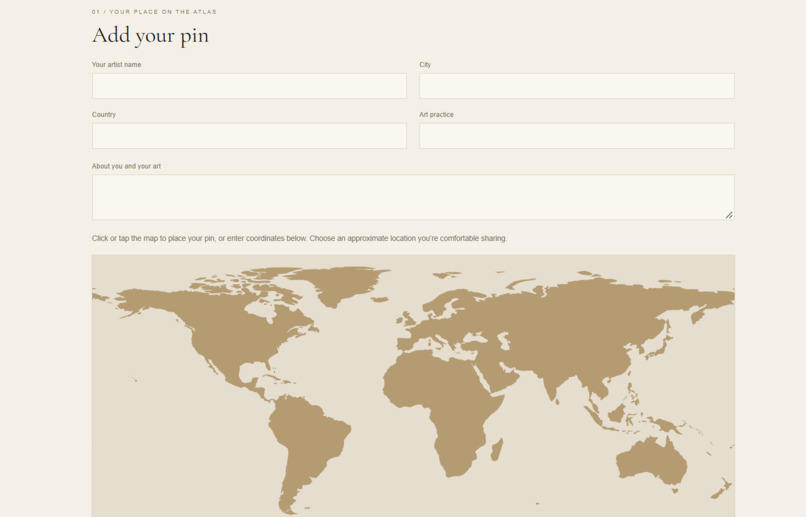Click the 'Your artist name' label
Screen dimensions: 806x517
point(116,65)
